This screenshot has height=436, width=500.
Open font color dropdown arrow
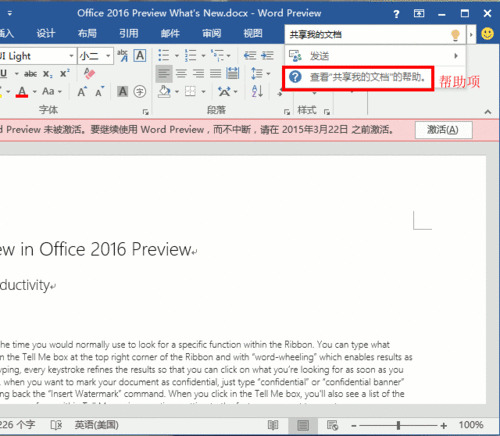(34, 92)
